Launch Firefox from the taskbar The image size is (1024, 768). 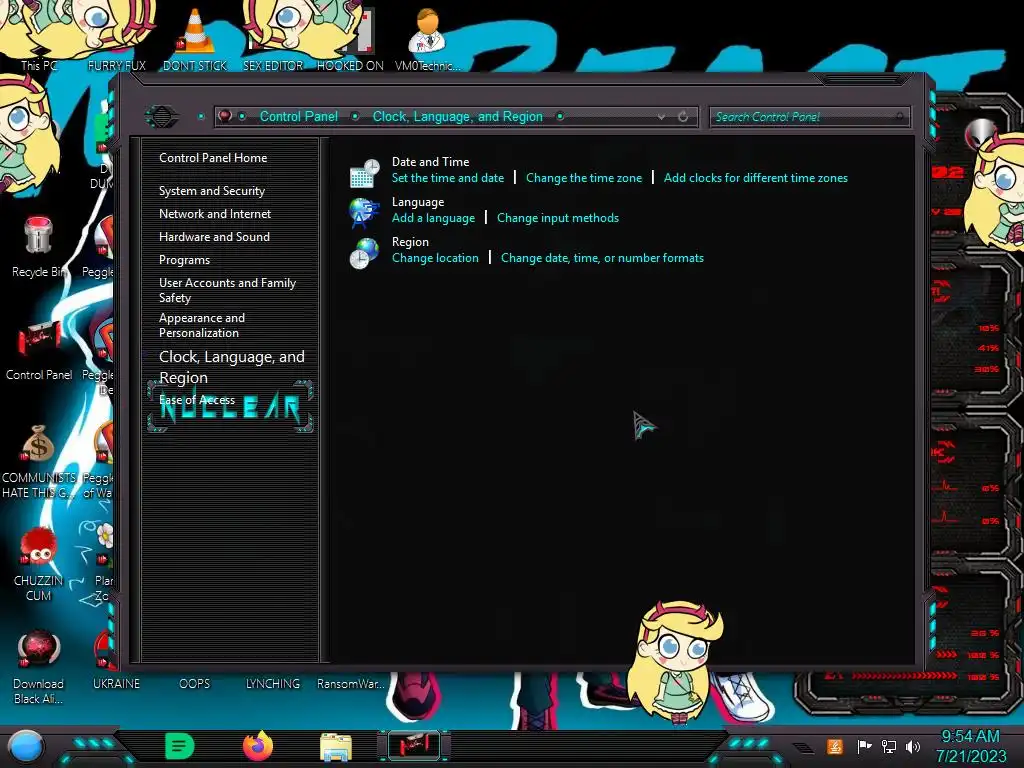coord(258,746)
